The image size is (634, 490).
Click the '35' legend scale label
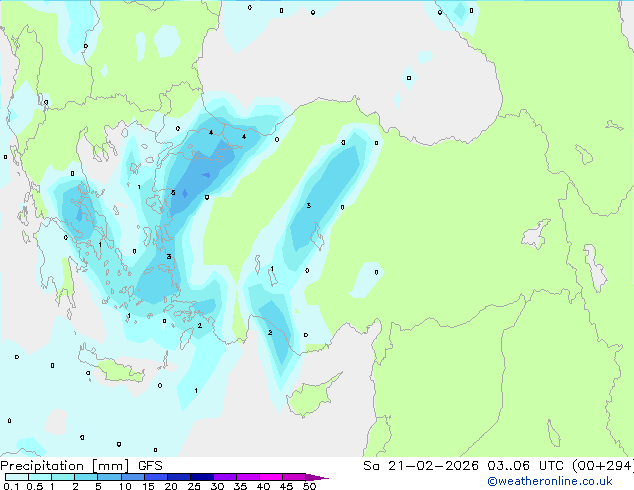coord(240,486)
